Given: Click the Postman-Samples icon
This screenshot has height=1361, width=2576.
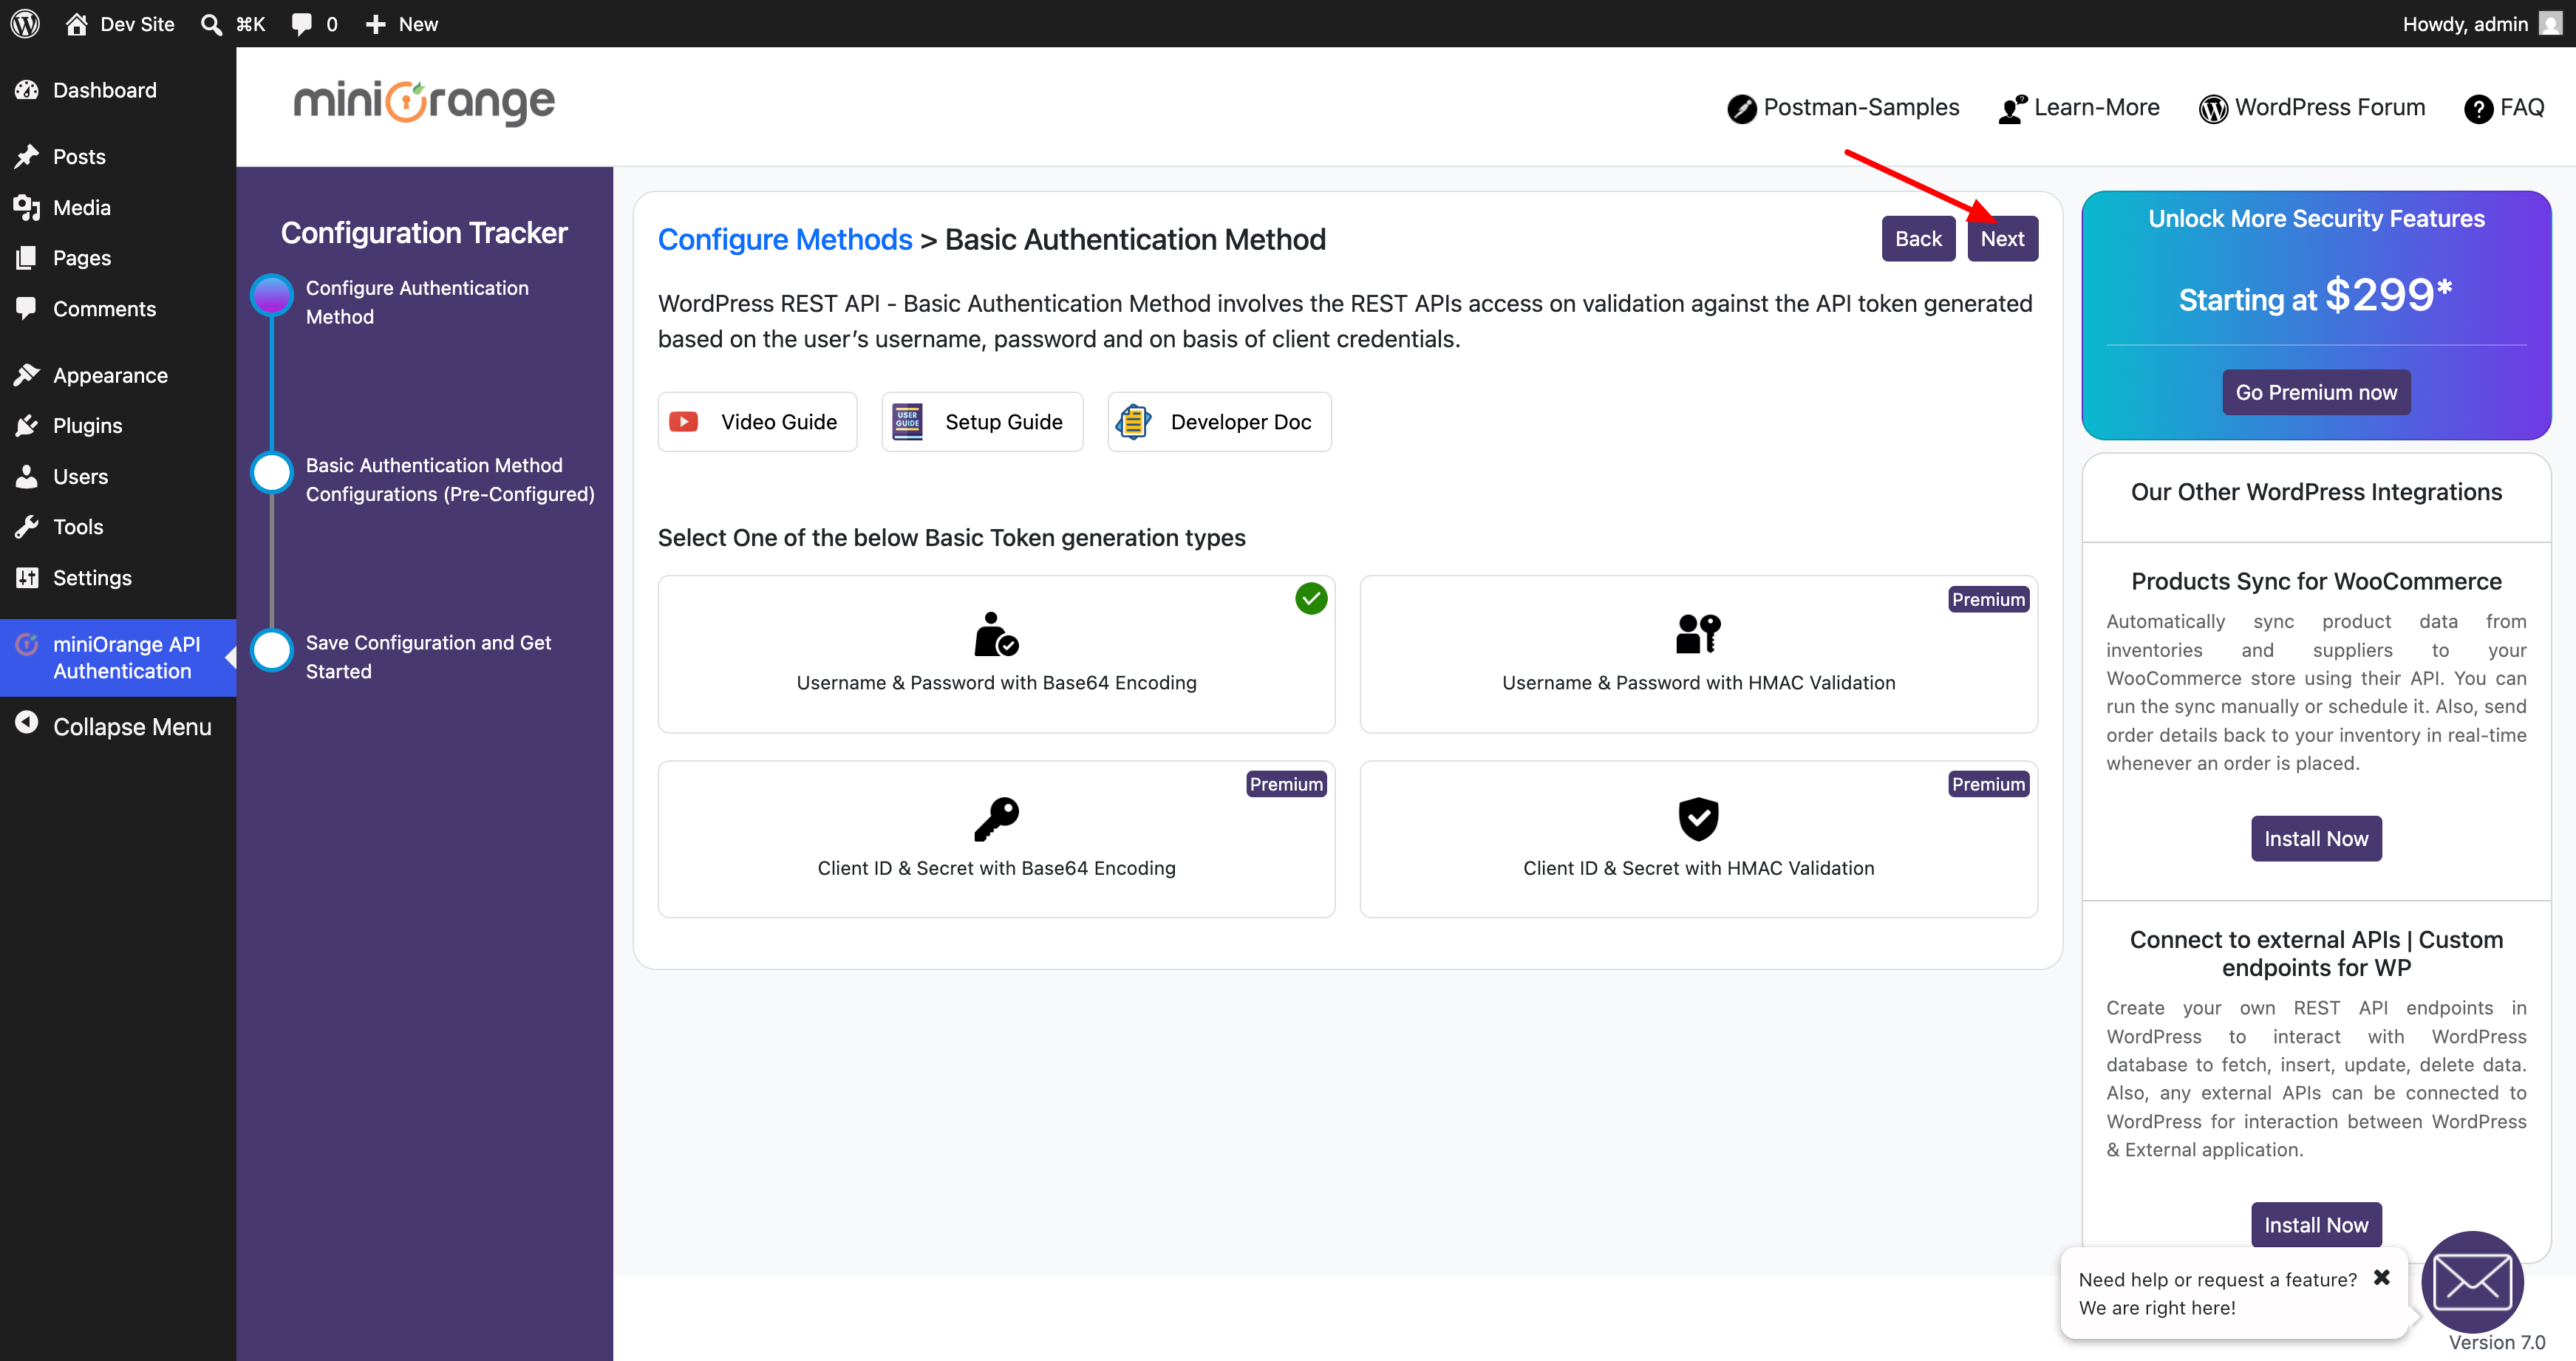Looking at the screenshot, I should 1741,108.
